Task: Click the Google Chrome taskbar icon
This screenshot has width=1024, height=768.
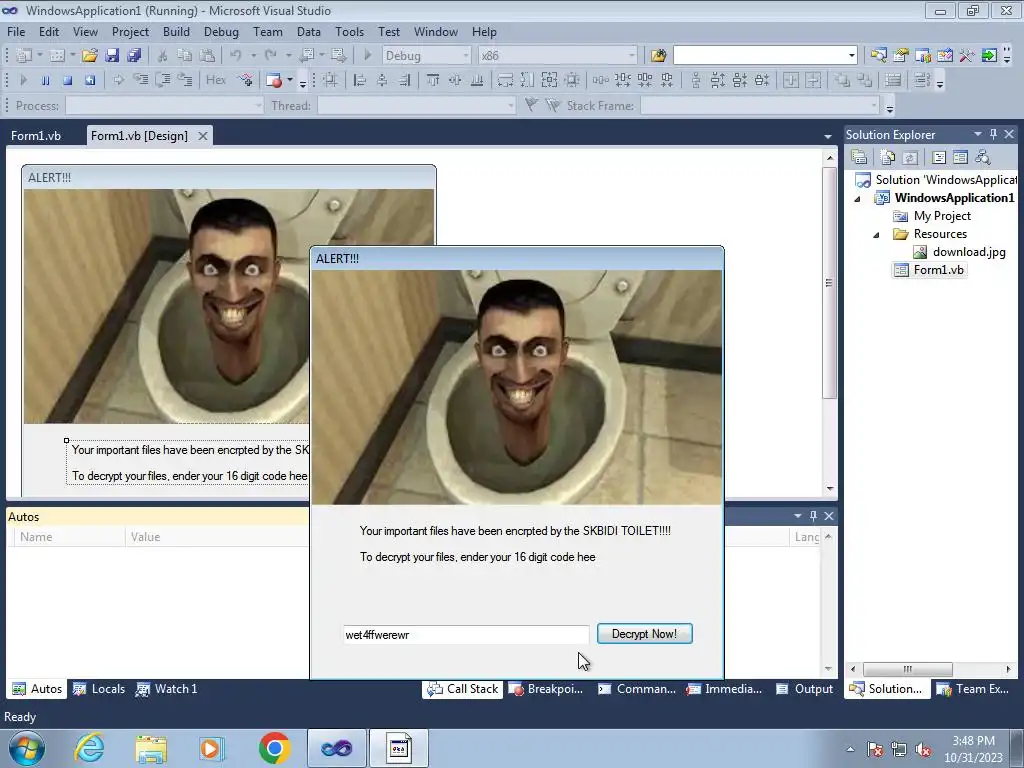Action: coord(274,748)
